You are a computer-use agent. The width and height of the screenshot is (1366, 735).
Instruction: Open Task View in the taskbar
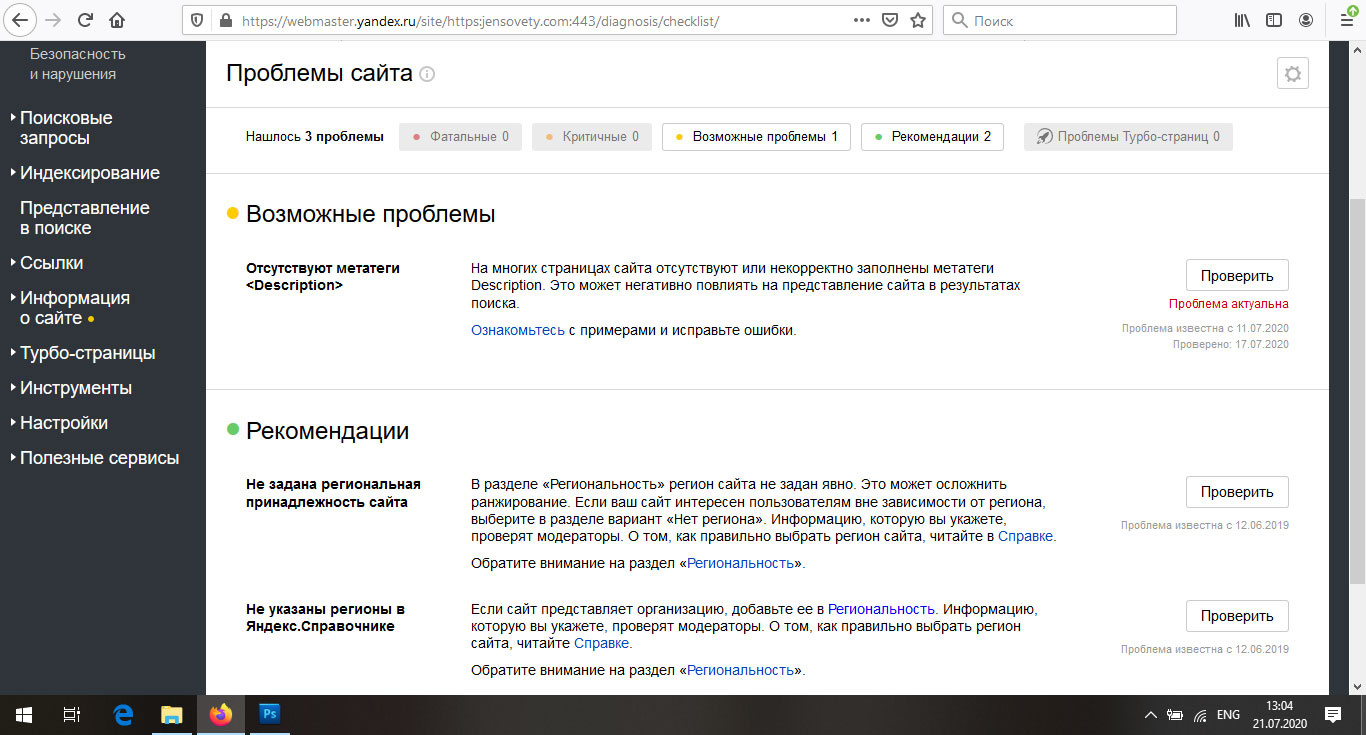coord(72,714)
